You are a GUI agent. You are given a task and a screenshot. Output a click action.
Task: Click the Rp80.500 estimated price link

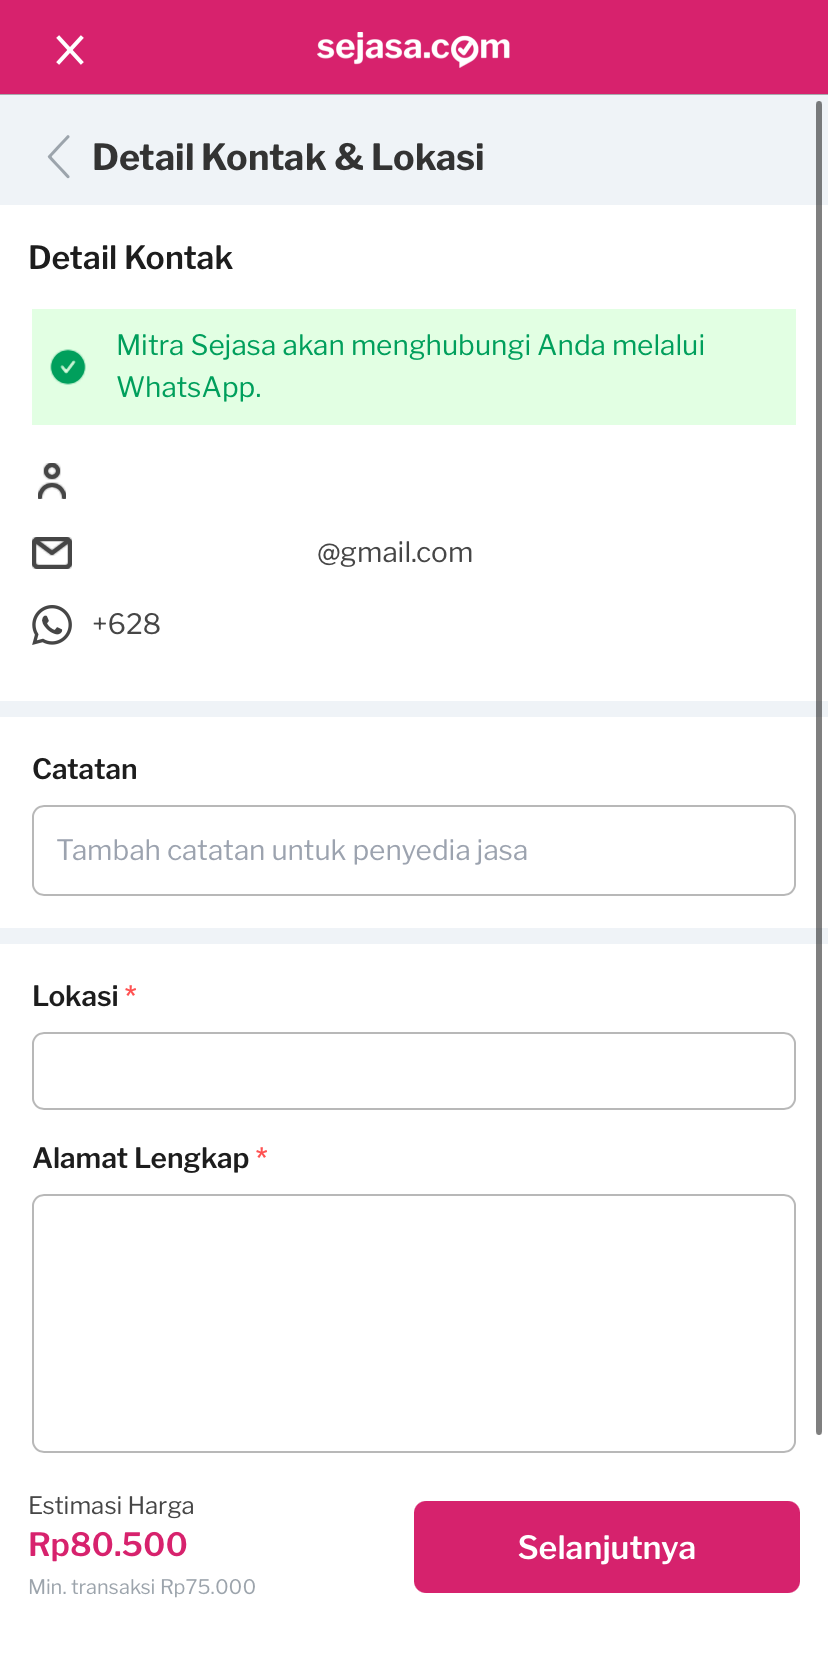[x=108, y=1544]
